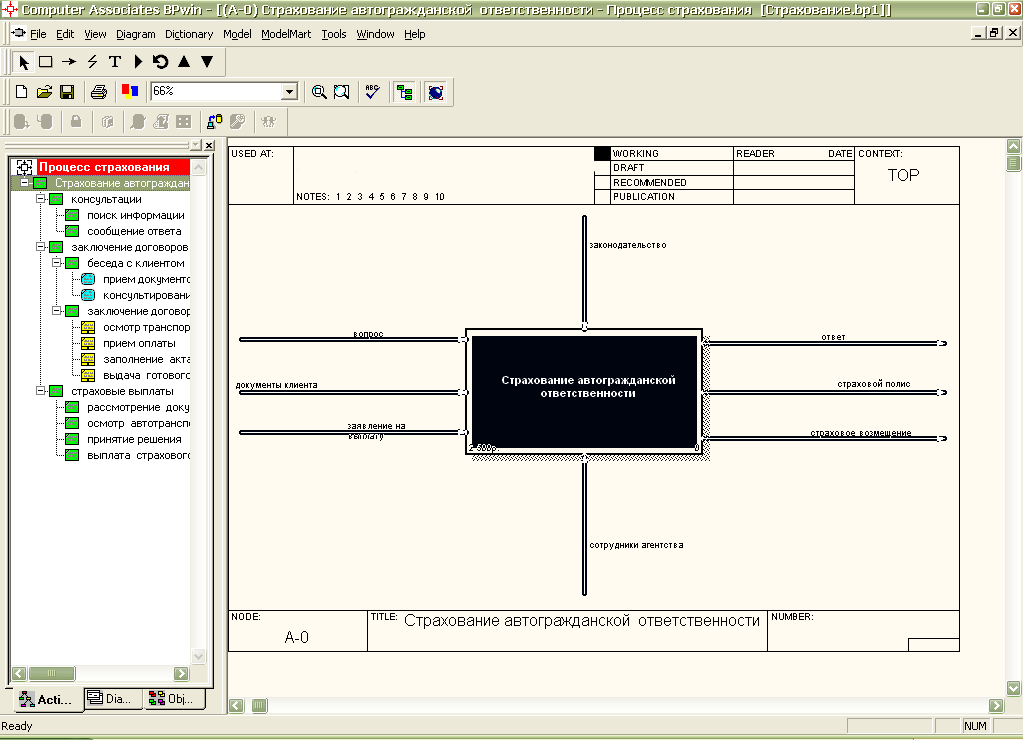This screenshot has width=1023, height=740.
Task: Open the View menu
Action: 95,34
